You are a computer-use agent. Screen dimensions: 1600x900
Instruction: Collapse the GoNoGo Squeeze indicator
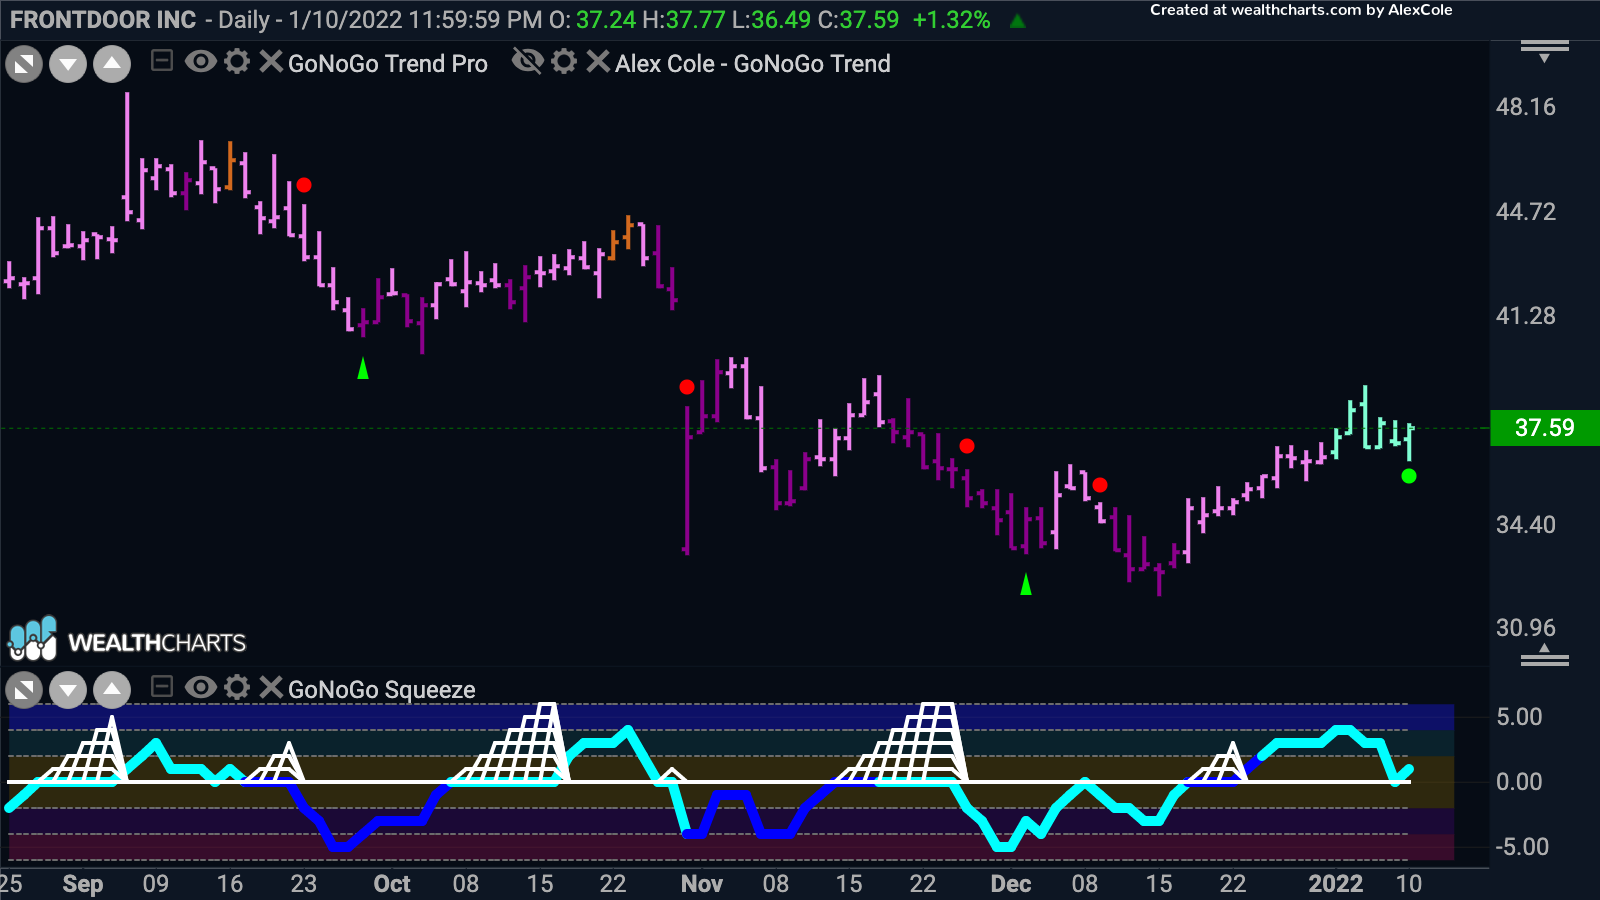point(161,687)
